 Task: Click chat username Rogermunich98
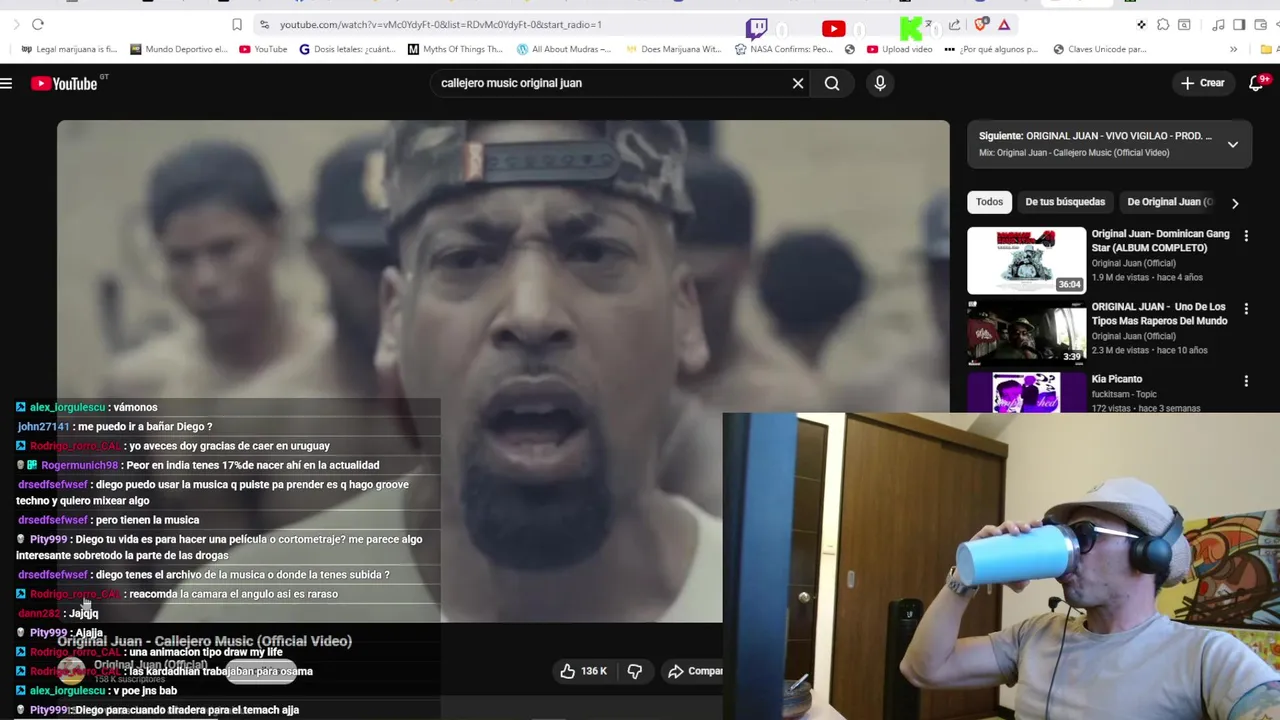(79, 465)
